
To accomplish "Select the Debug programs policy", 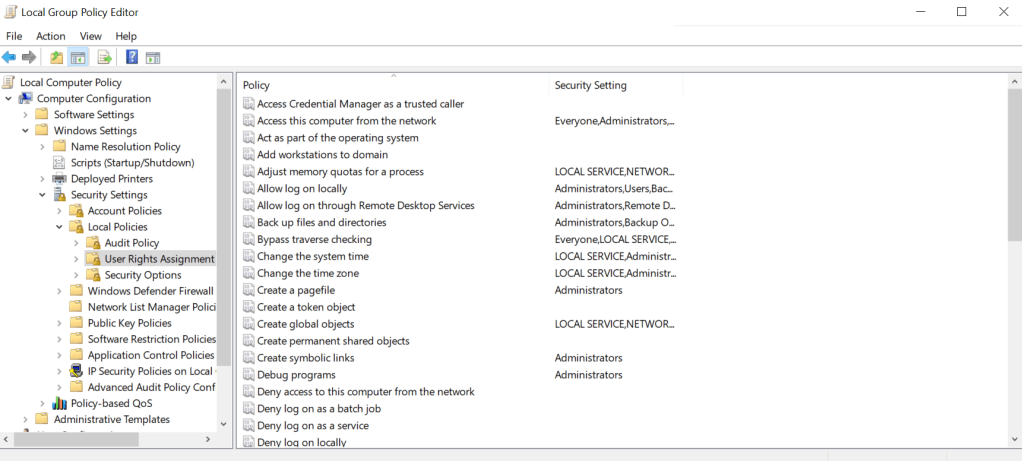I will tap(297, 375).
